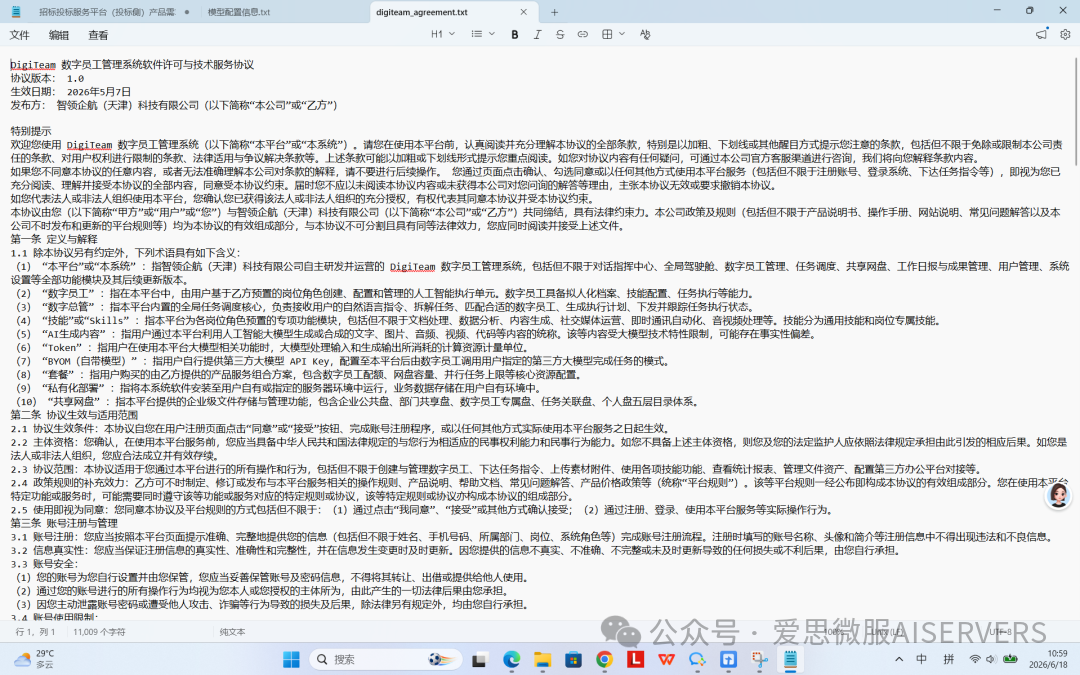Viewport: 1080px width, 675px height.
Task: Apply strikethrough formatting
Action: click(x=560, y=34)
